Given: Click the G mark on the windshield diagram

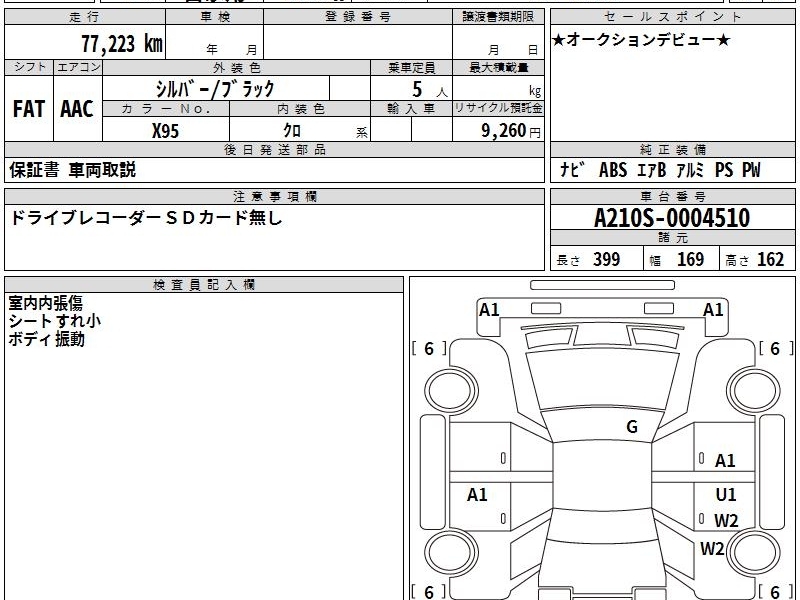Looking at the screenshot, I should [x=632, y=427].
